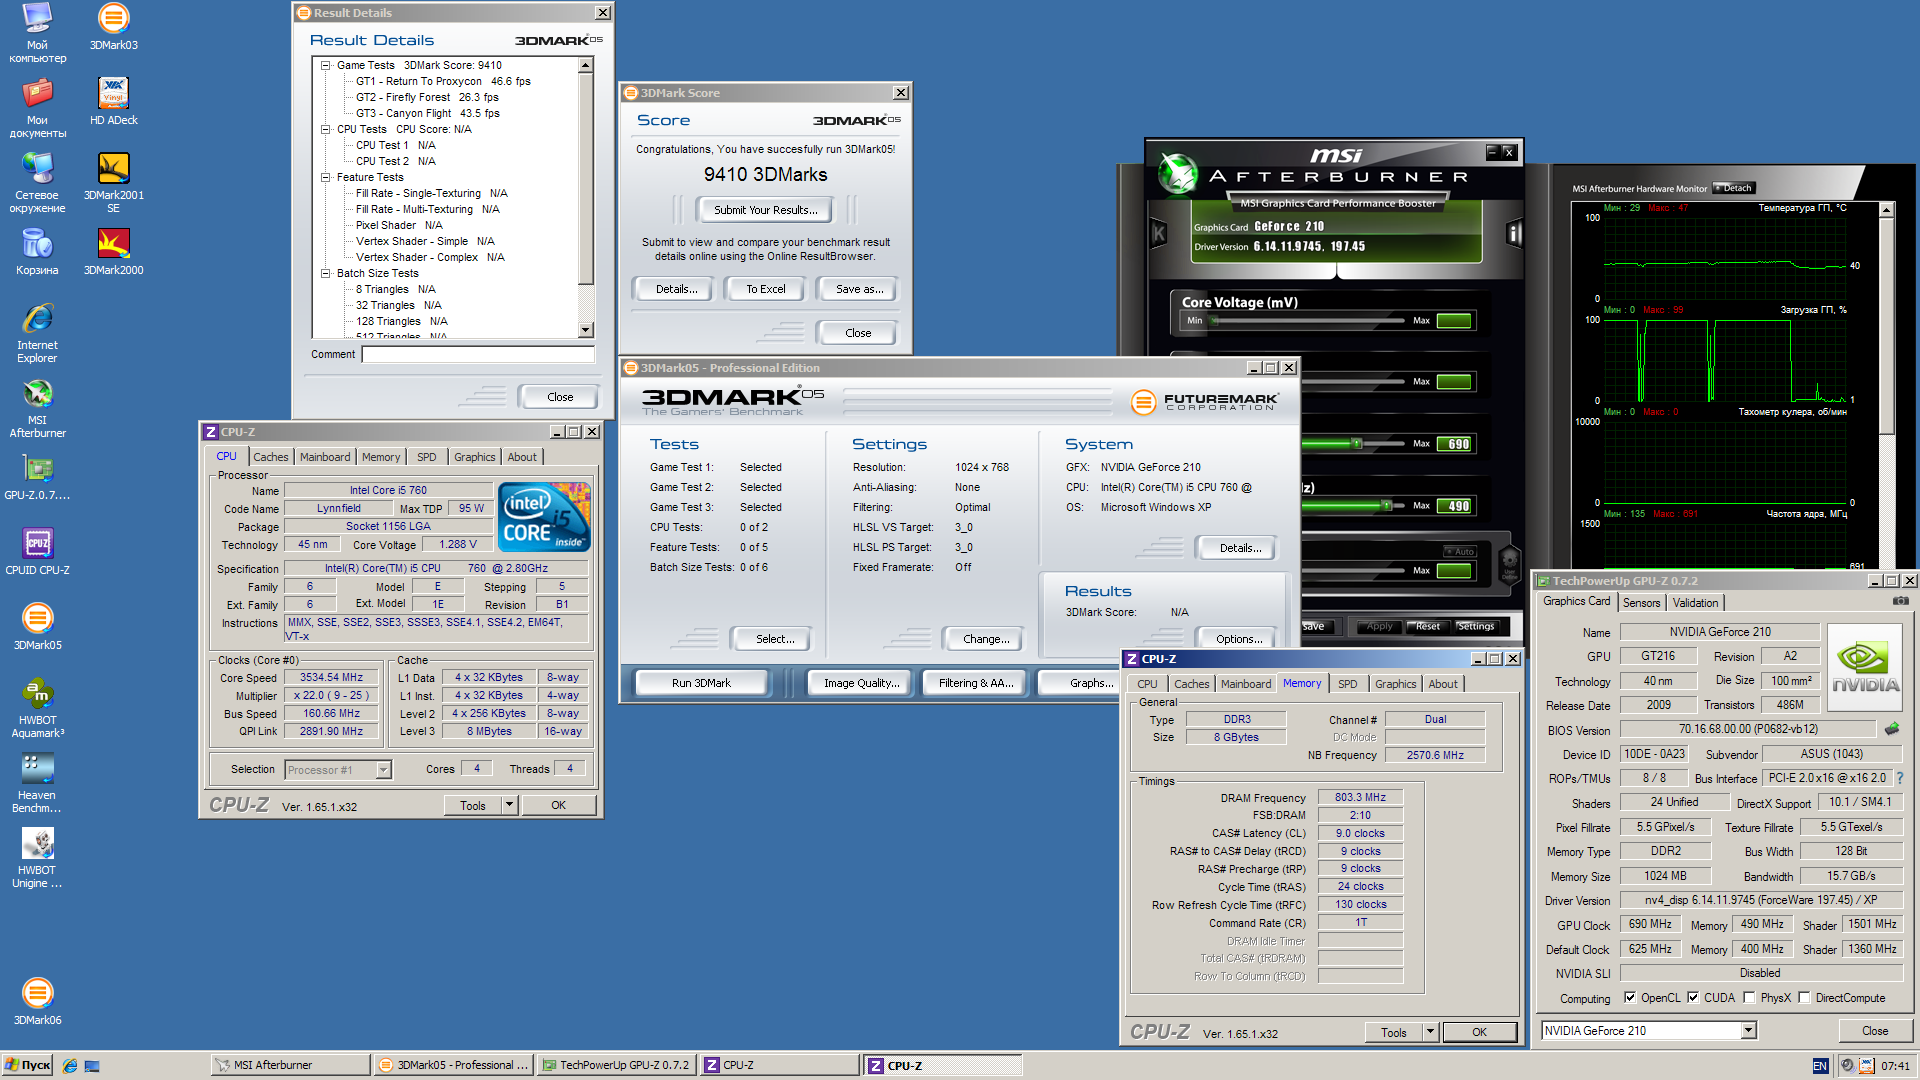Switch to Mainboard tab in CPU-Z CPU window
1920x1080 pixels.
[x=325, y=457]
